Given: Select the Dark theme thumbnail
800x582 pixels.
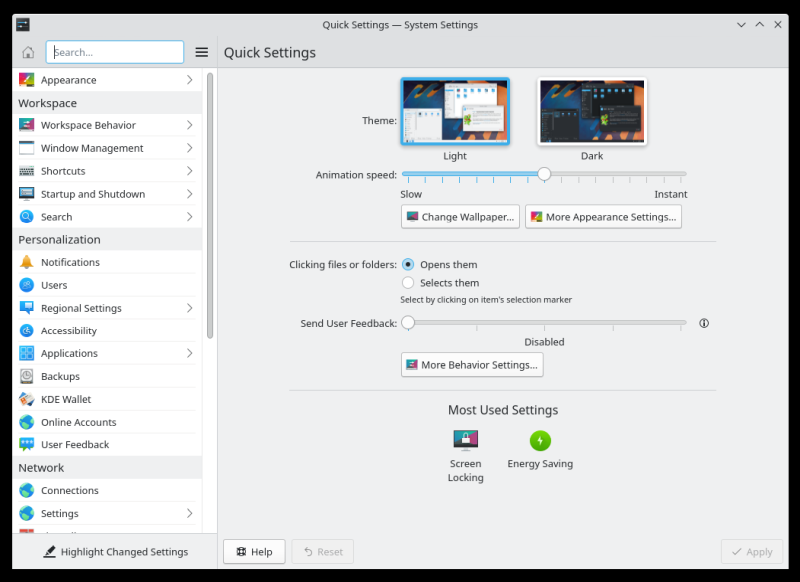Looking at the screenshot, I should pyautogui.click(x=592, y=111).
